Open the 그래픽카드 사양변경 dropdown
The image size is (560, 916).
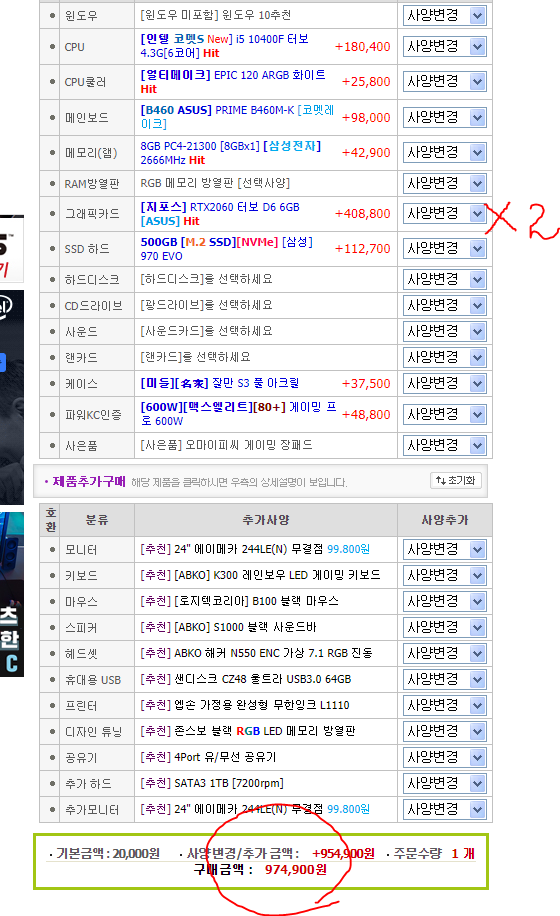tap(444, 213)
